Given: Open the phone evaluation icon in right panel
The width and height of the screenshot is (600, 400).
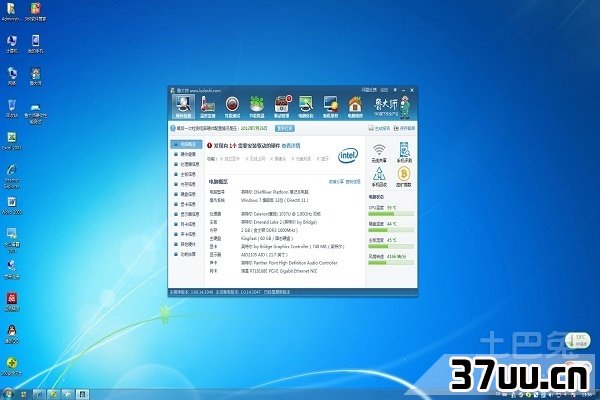Looking at the screenshot, I should pos(404,153).
